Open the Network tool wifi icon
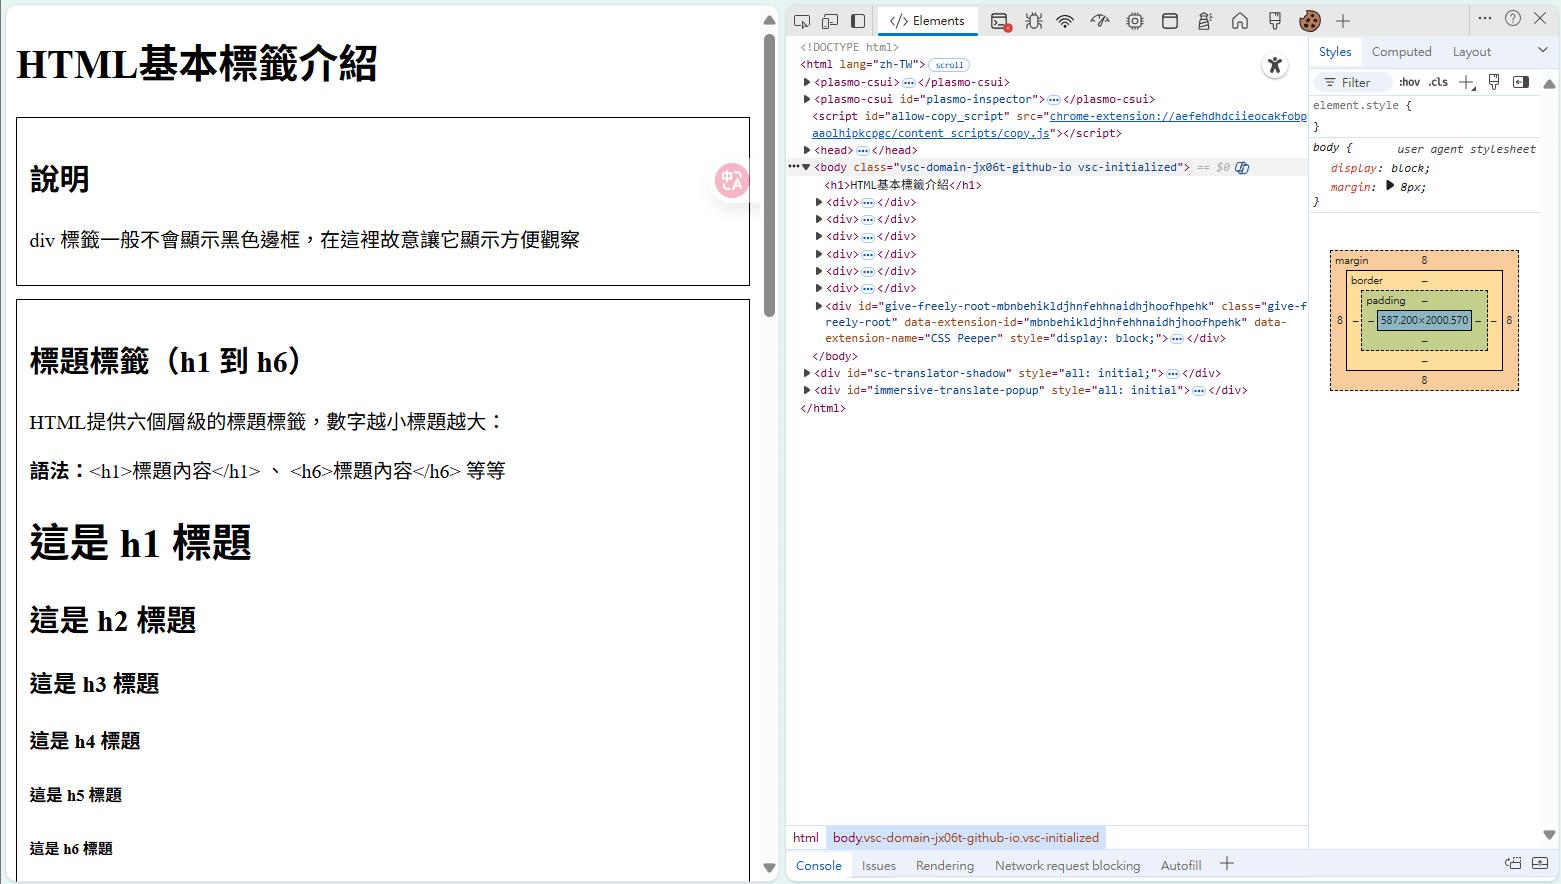The width and height of the screenshot is (1561, 884). pos(1066,21)
